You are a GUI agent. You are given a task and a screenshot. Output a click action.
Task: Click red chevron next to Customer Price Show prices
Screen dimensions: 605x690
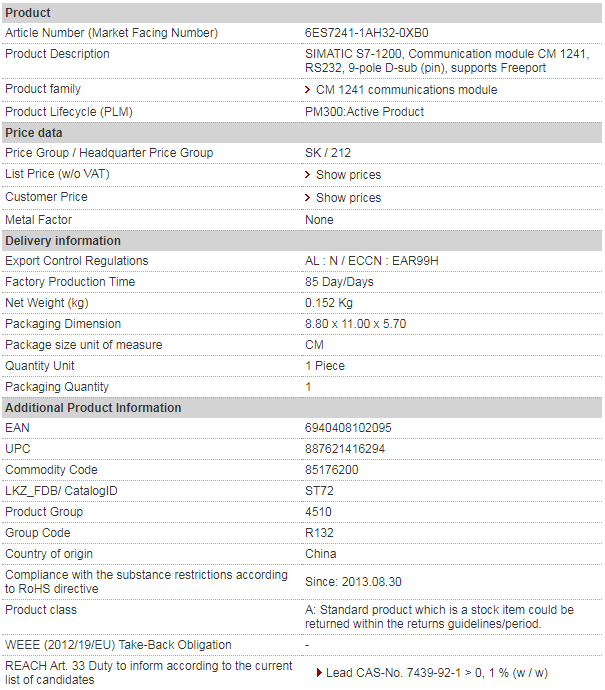tap(307, 198)
